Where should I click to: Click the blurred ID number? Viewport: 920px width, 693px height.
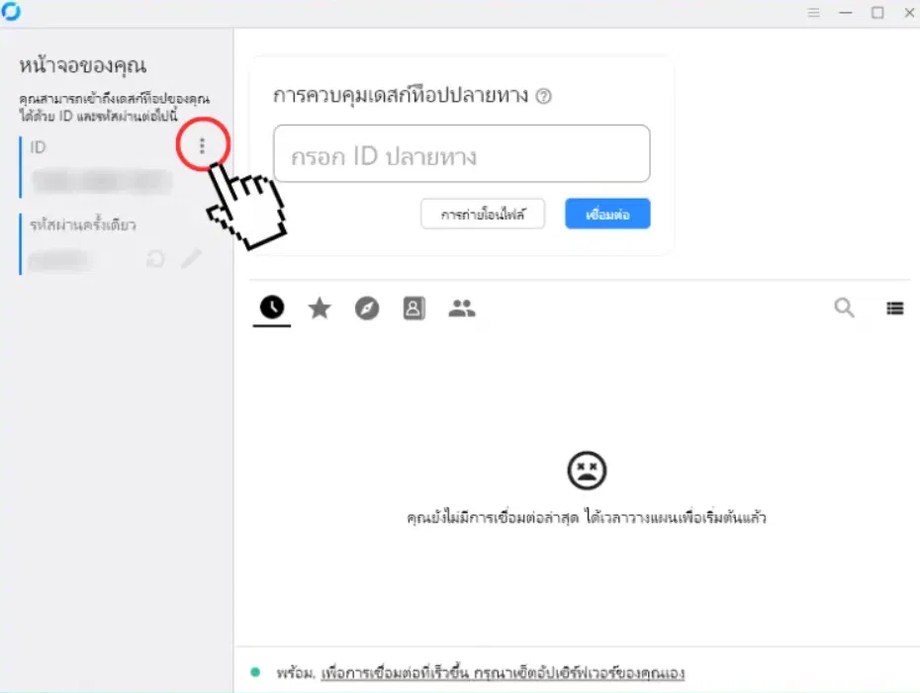coord(102,181)
